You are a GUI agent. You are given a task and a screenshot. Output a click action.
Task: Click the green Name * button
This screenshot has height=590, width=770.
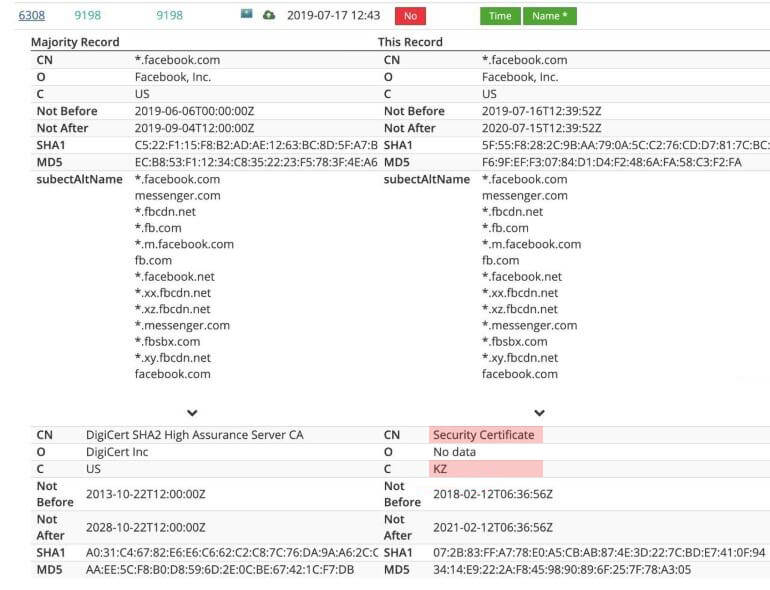tap(550, 16)
